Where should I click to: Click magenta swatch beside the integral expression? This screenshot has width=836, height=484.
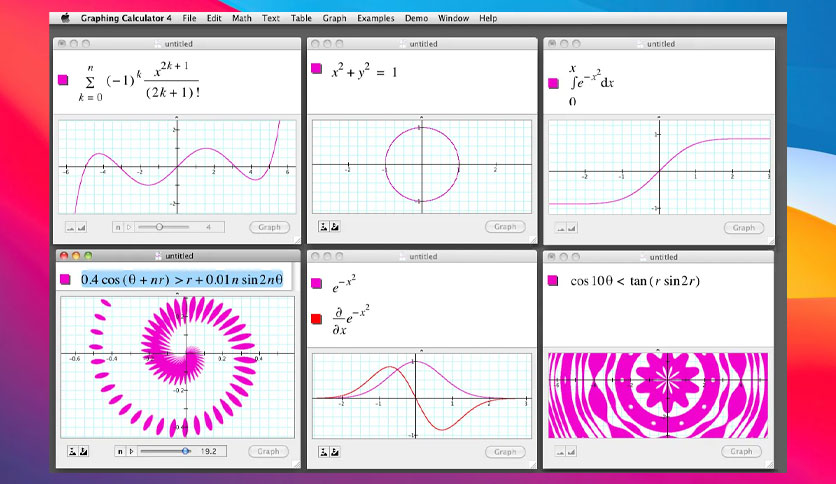pyautogui.click(x=553, y=83)
